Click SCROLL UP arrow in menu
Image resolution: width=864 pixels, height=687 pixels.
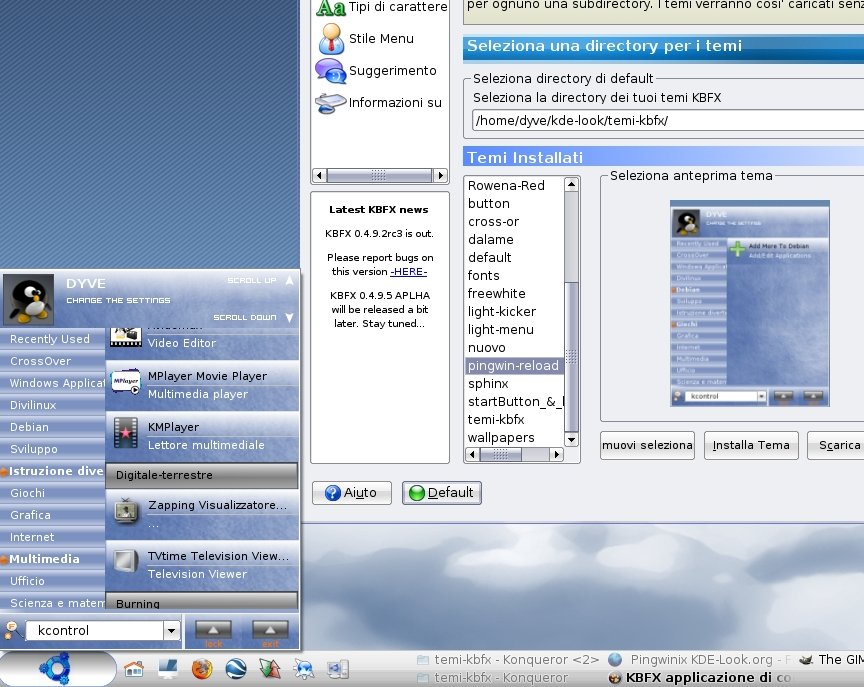(x=289, y=280)
